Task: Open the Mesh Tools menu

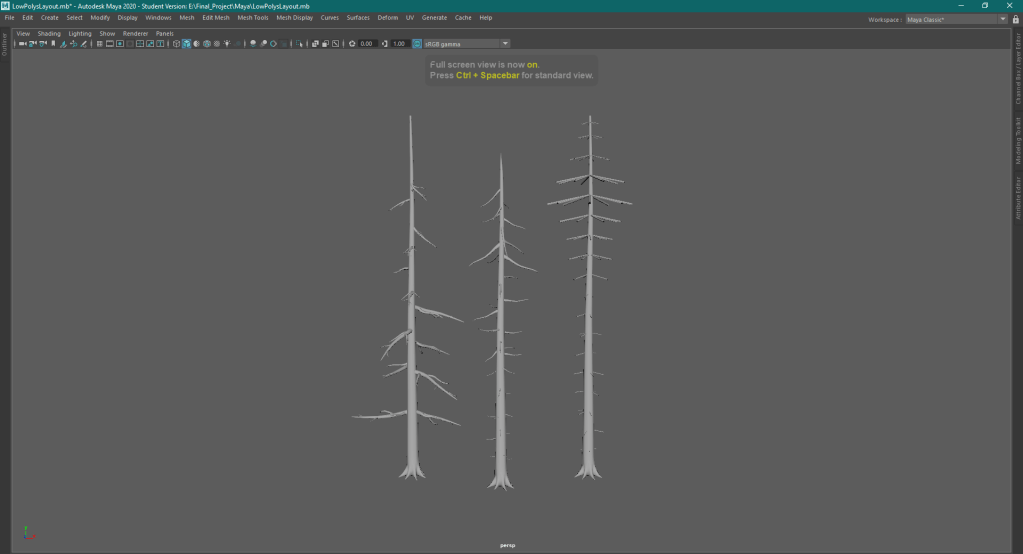Action: (x=252, y=18)
